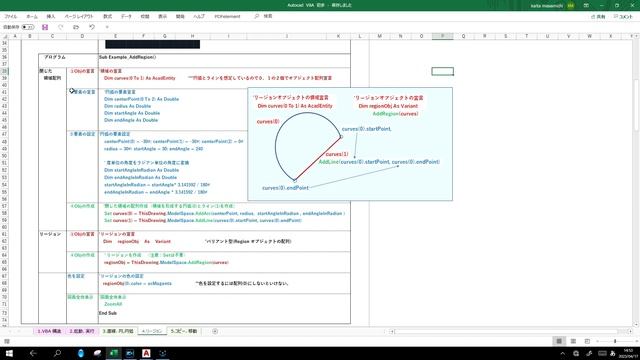Select the outlined active cell in column P

[442, 71]
